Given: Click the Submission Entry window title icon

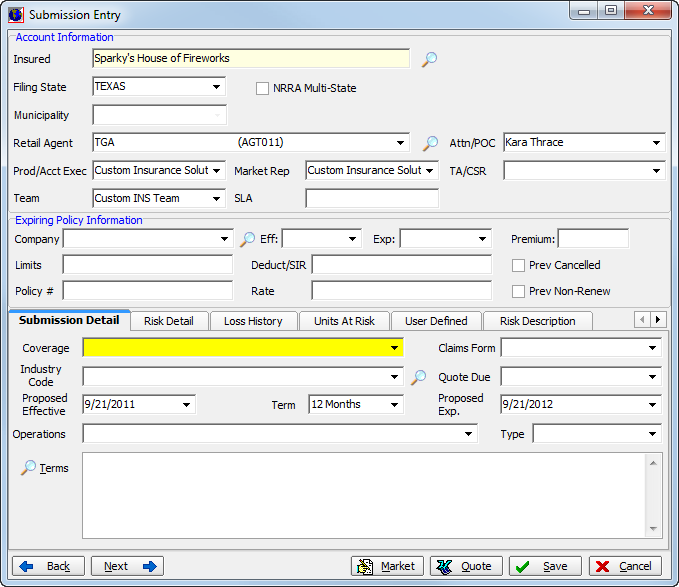Looking at the screenshot, I should (15, 14).
